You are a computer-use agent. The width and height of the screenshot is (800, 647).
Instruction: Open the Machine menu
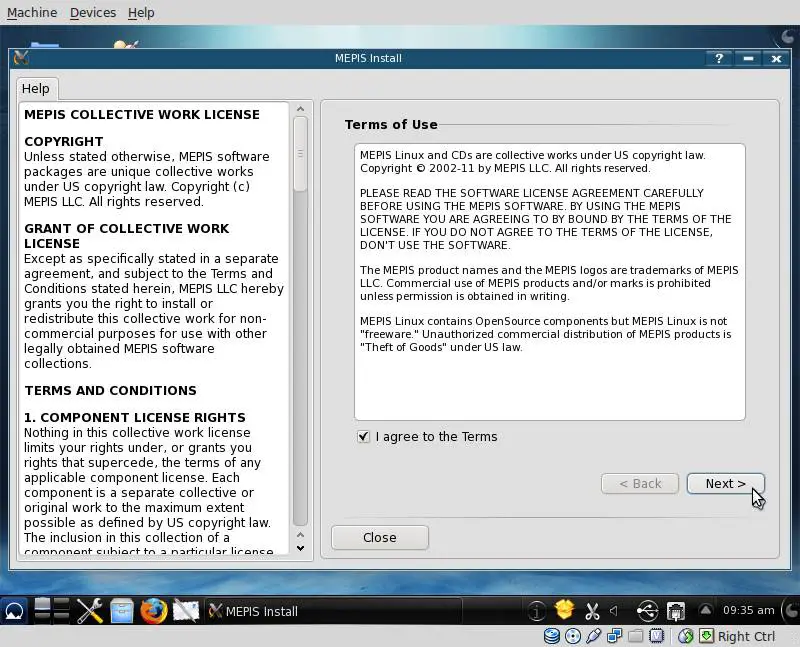[32, 12]
